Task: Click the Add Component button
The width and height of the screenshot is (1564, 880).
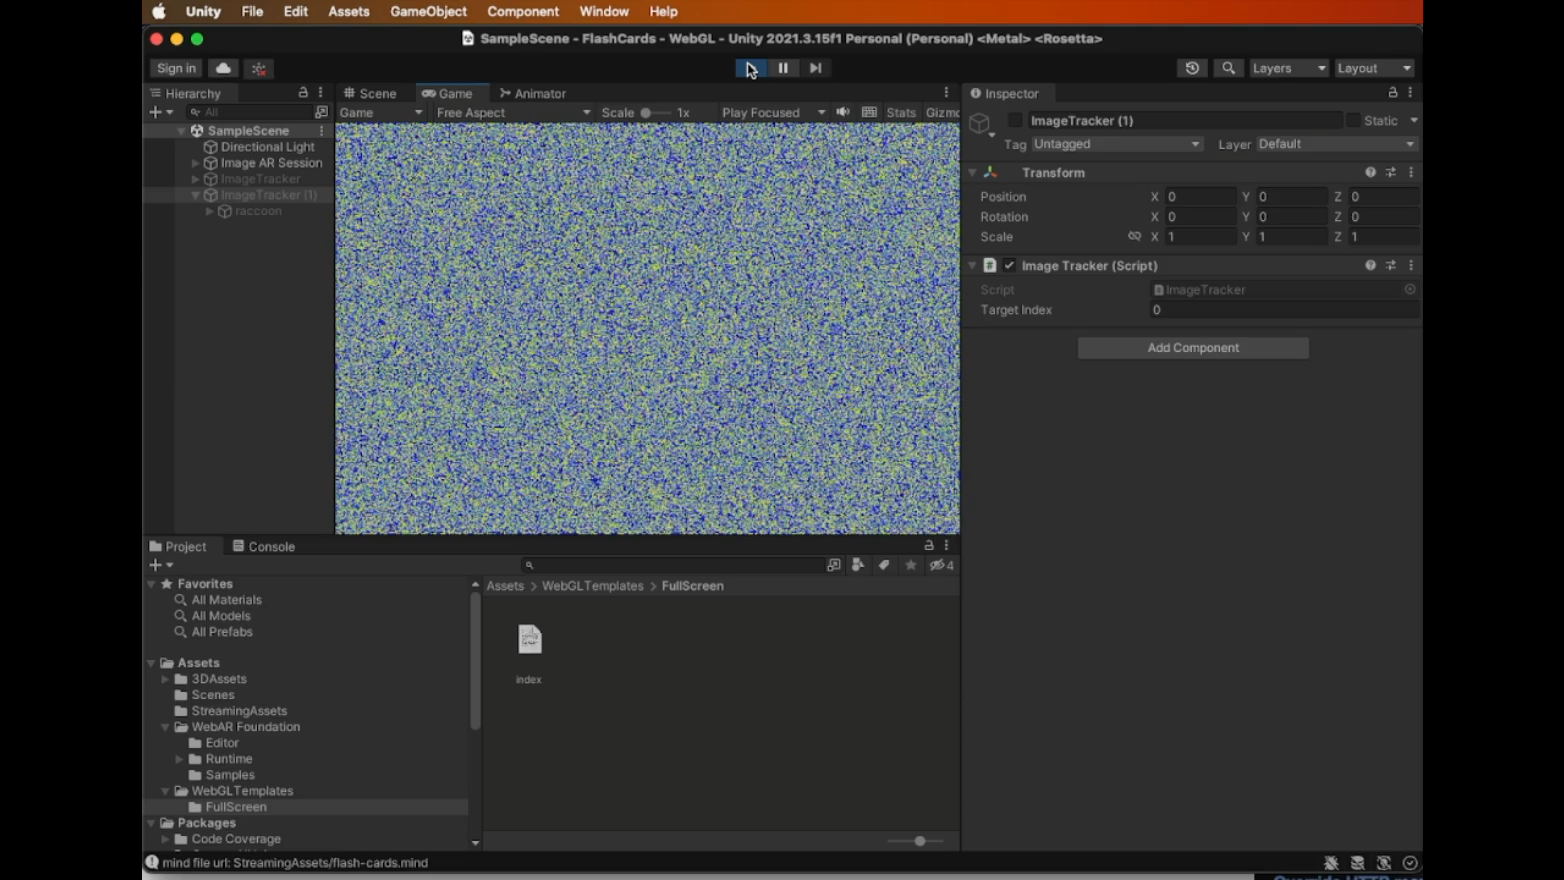Action: coord(1193,348)
